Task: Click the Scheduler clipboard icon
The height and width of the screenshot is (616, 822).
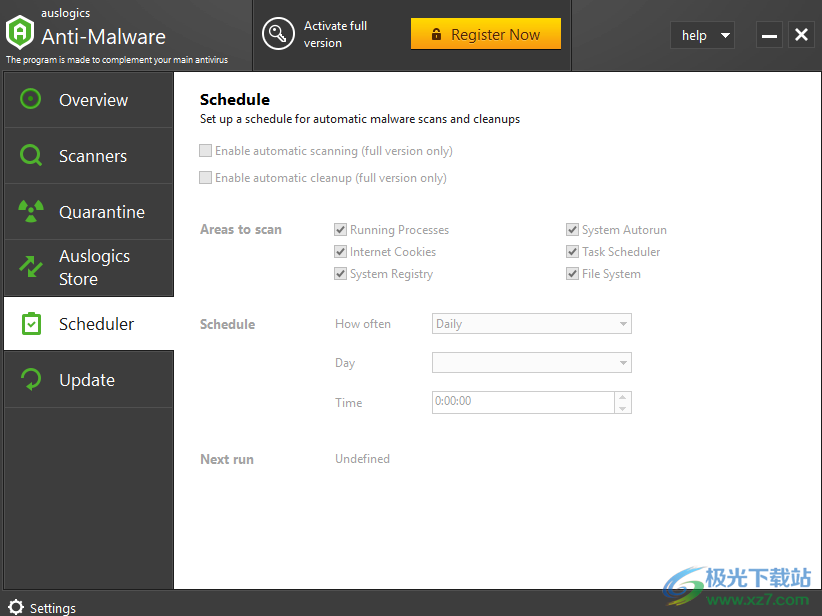Action: 31,323
